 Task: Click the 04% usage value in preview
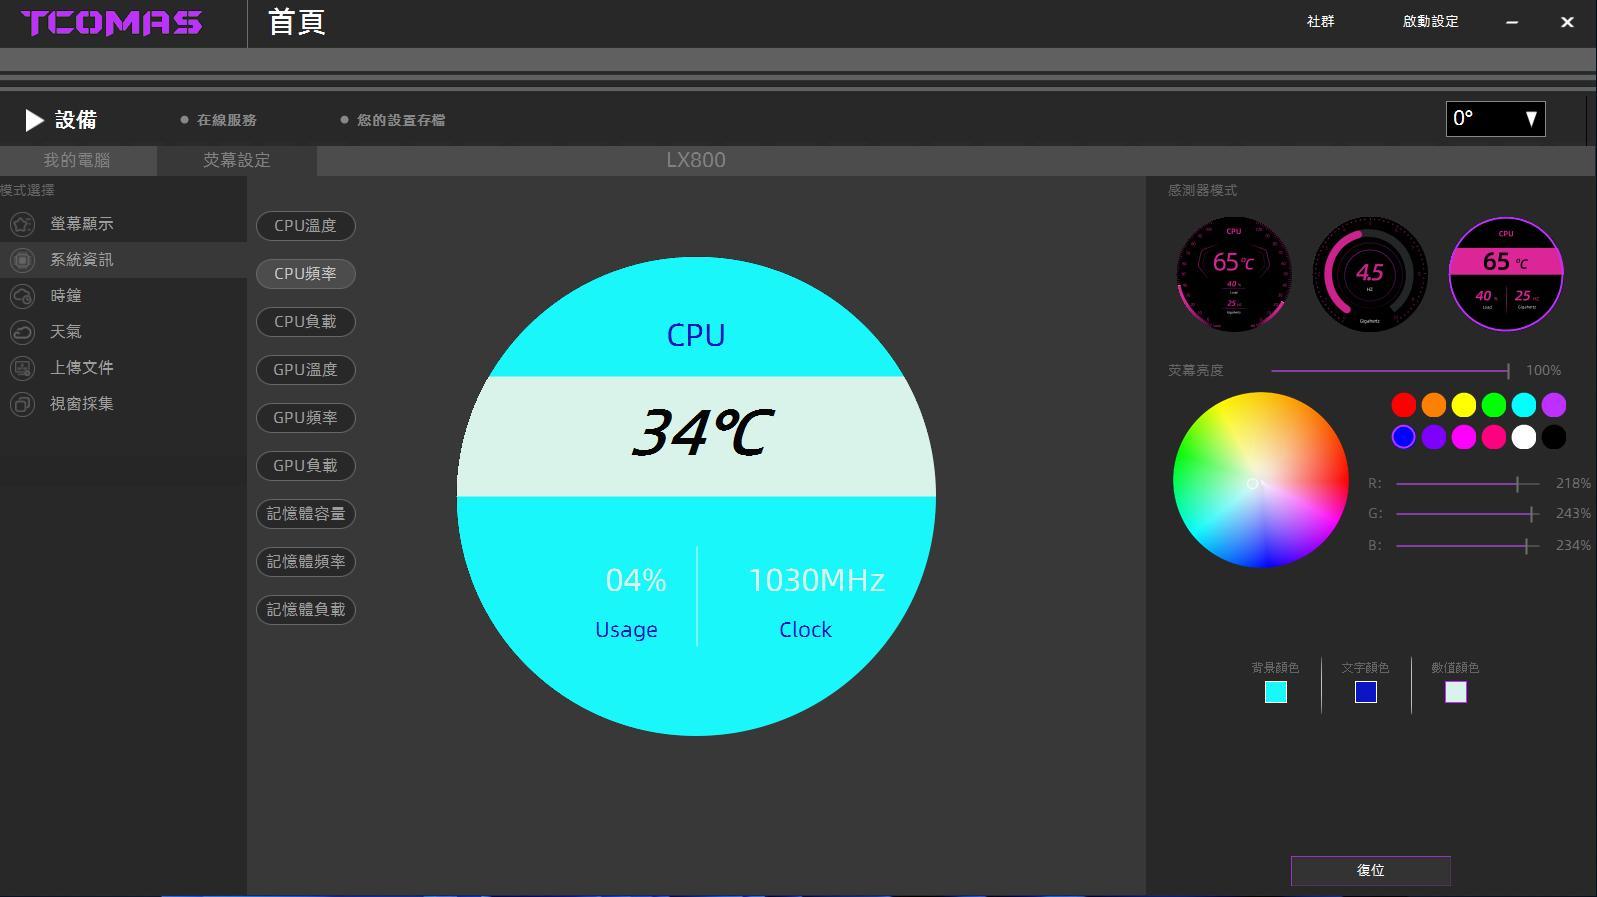(x=636, y=580)
